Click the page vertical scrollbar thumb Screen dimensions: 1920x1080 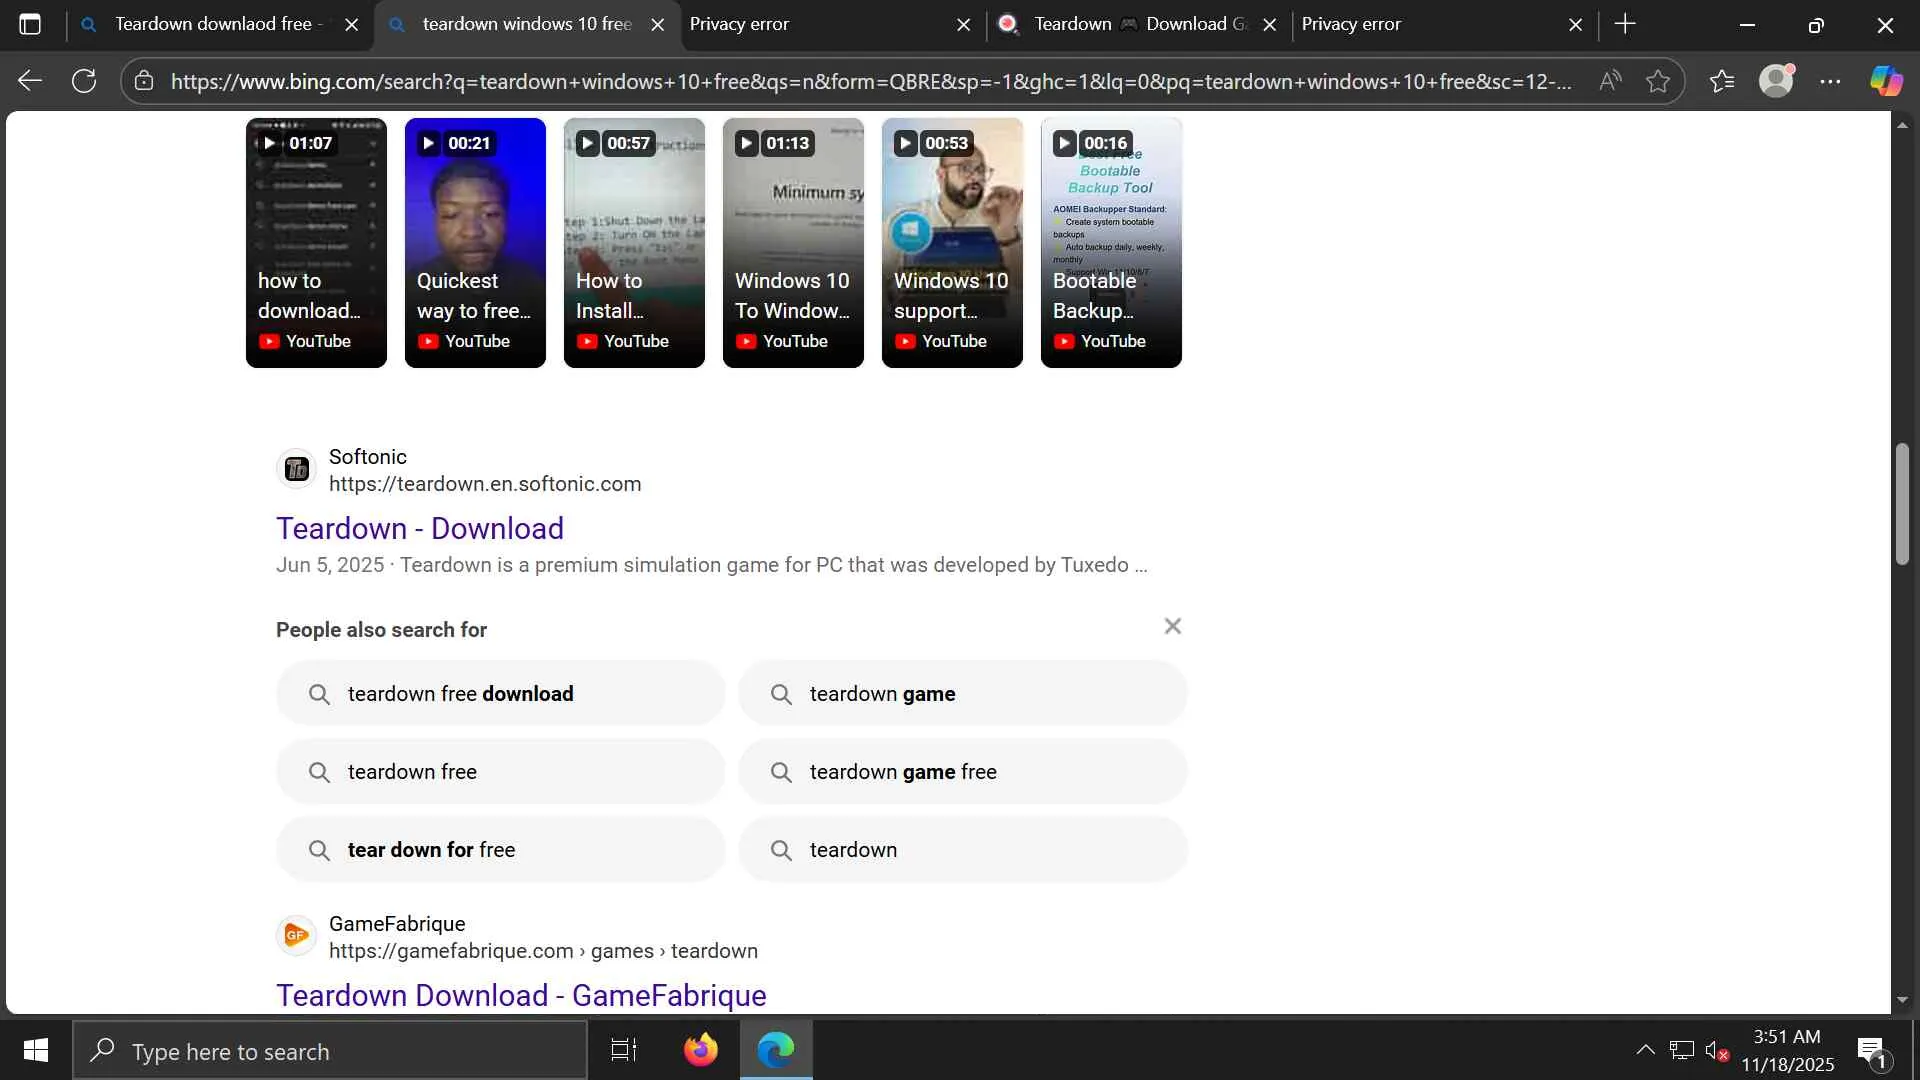point(1902,505)
